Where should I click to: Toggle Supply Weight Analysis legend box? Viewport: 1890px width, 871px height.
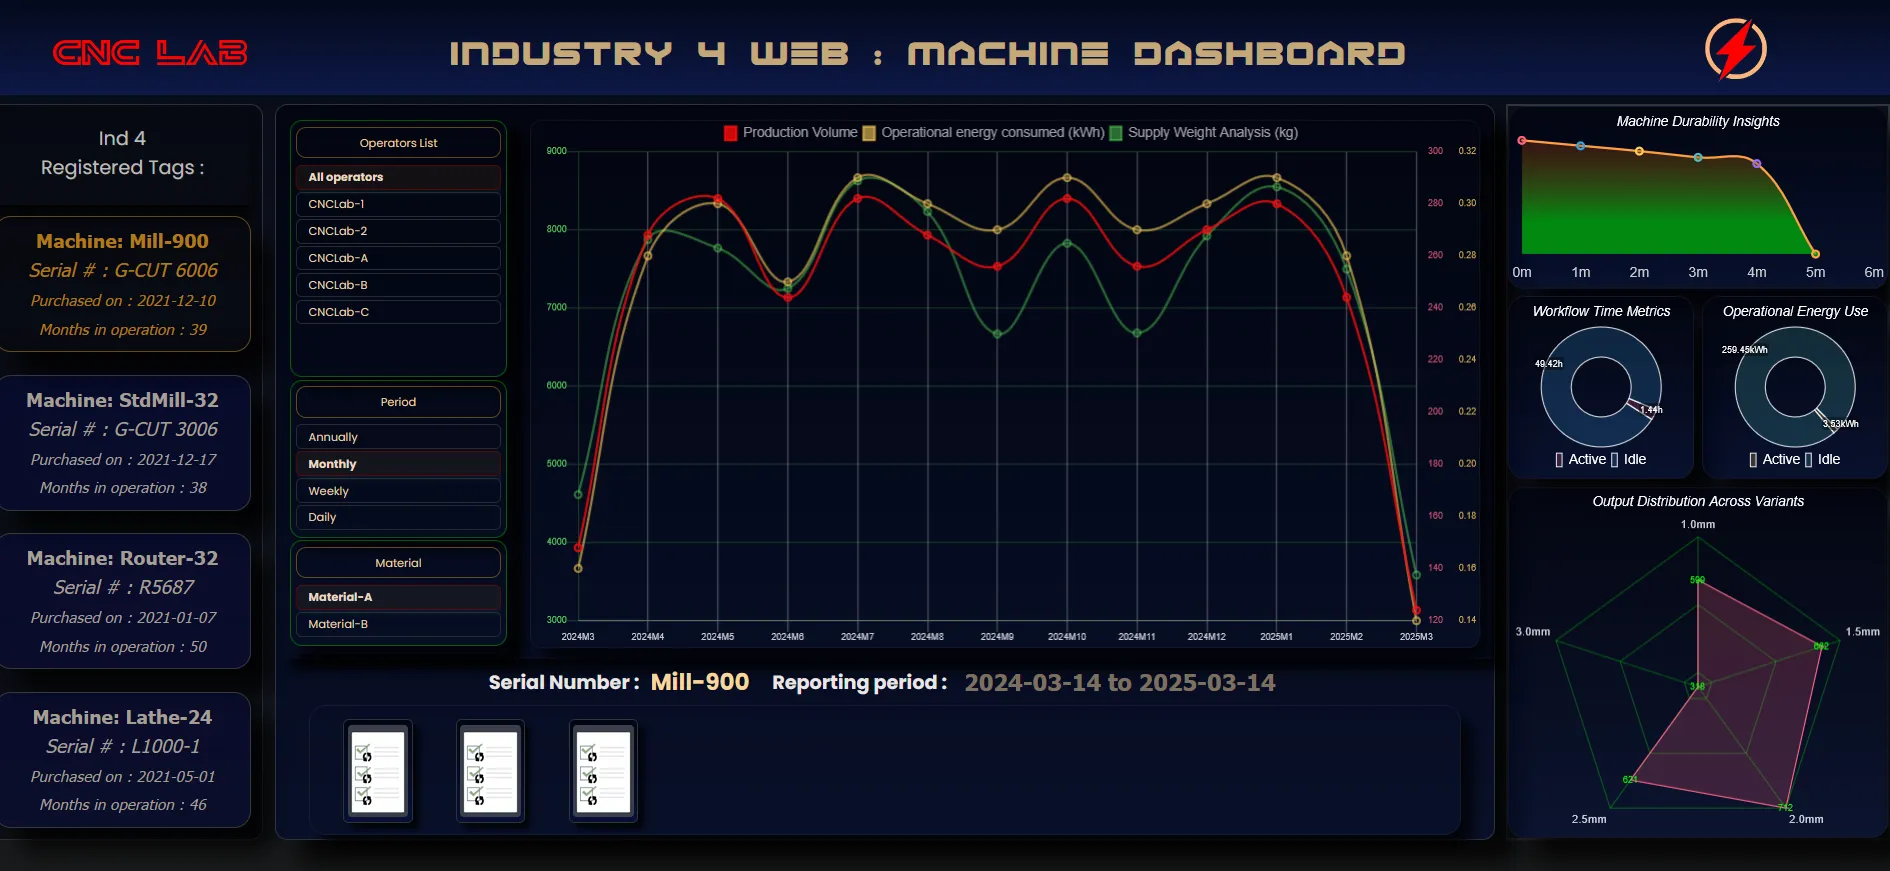click(x=1116, y=133)
